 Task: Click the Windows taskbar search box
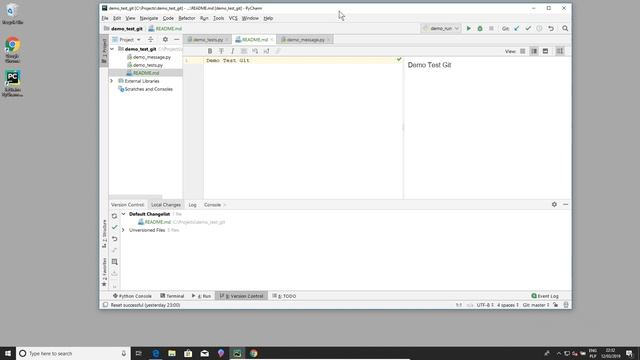[73, 353]
